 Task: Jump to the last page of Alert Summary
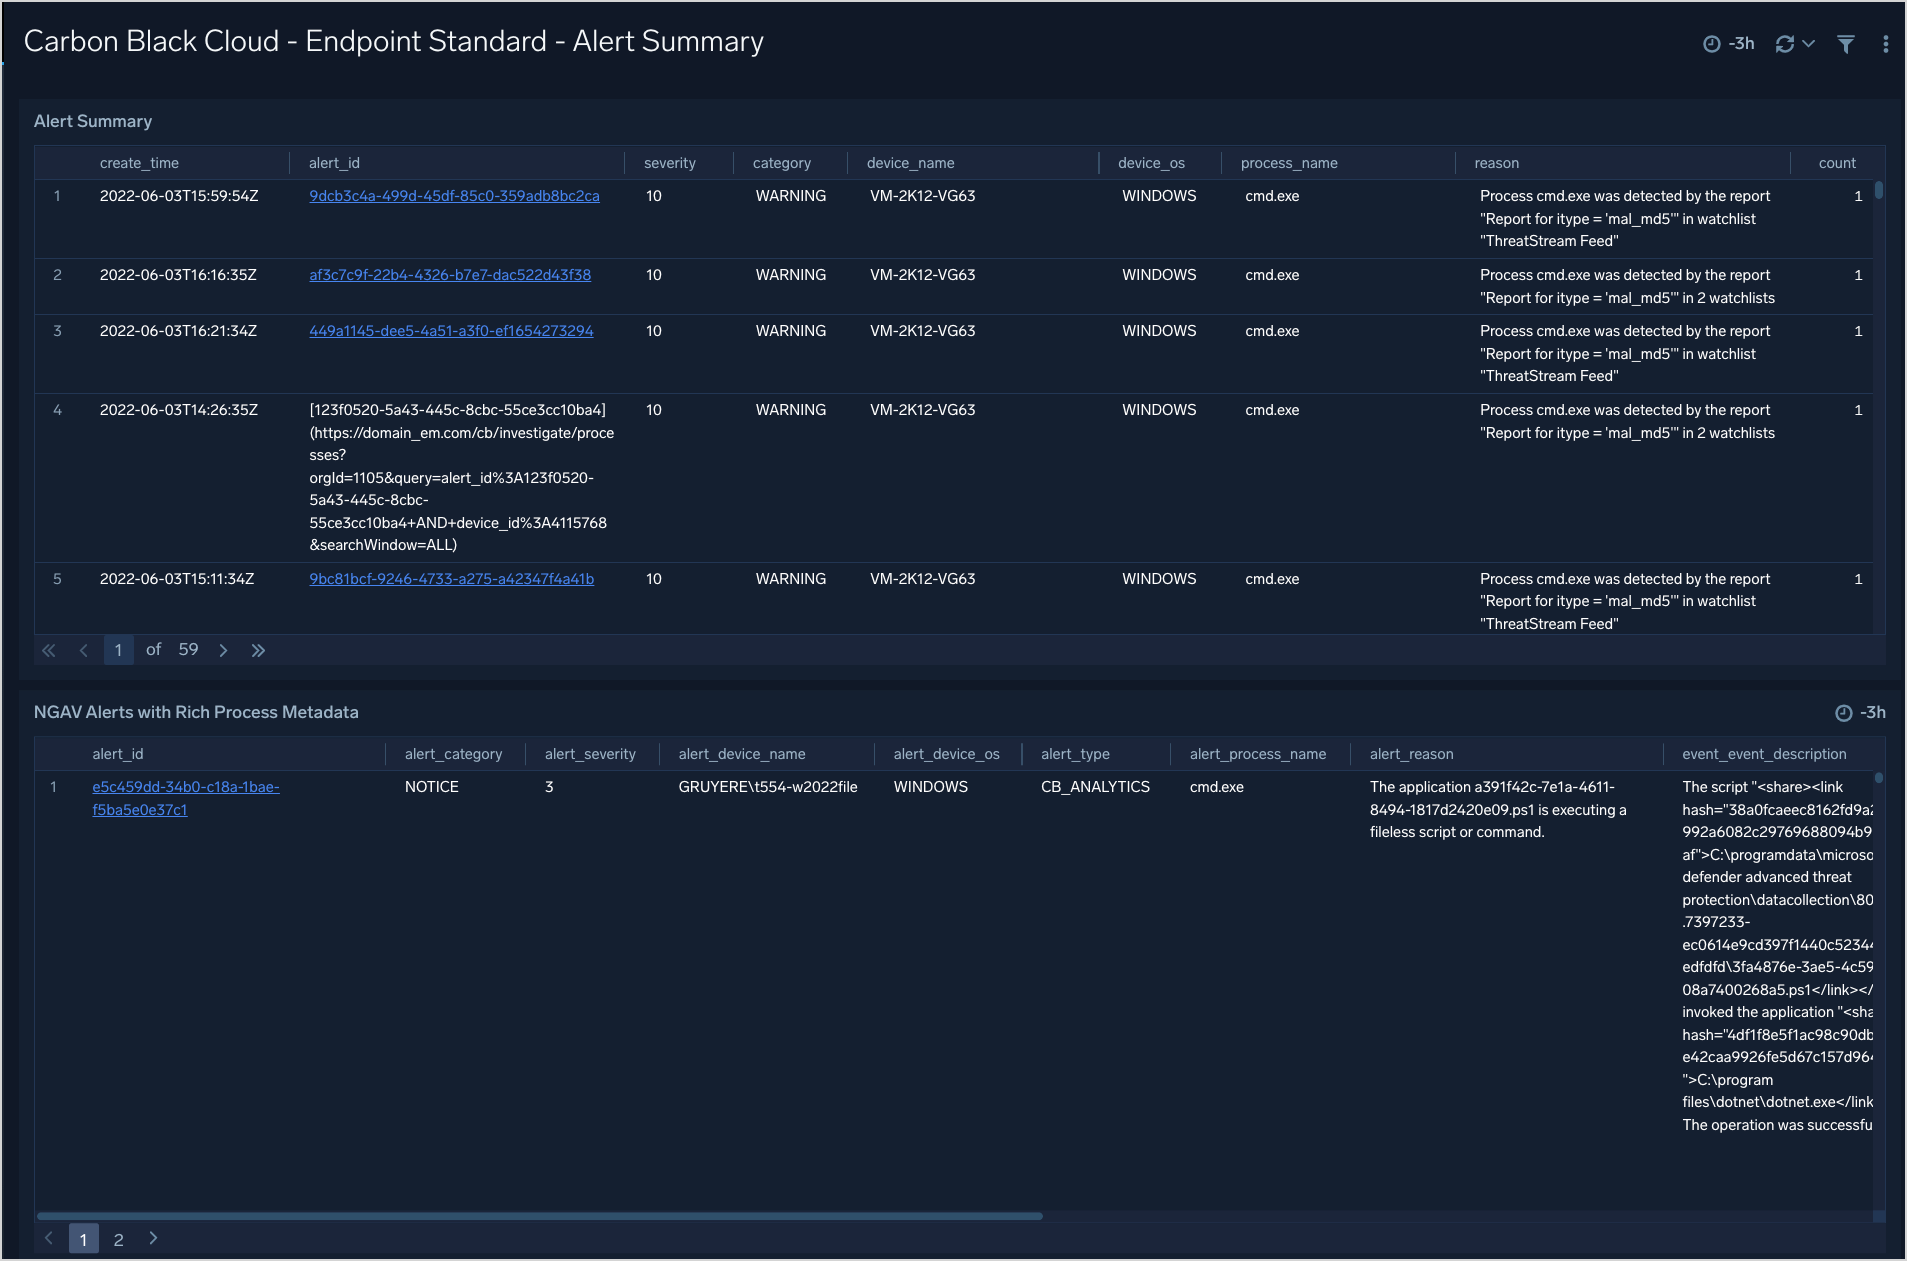(258, 650)
